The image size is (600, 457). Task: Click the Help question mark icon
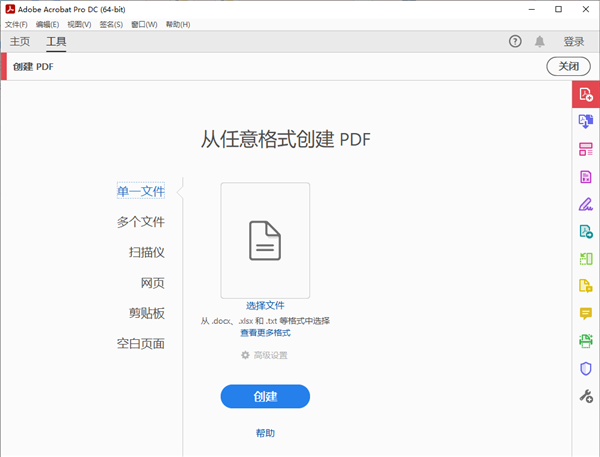click(515, 41)
